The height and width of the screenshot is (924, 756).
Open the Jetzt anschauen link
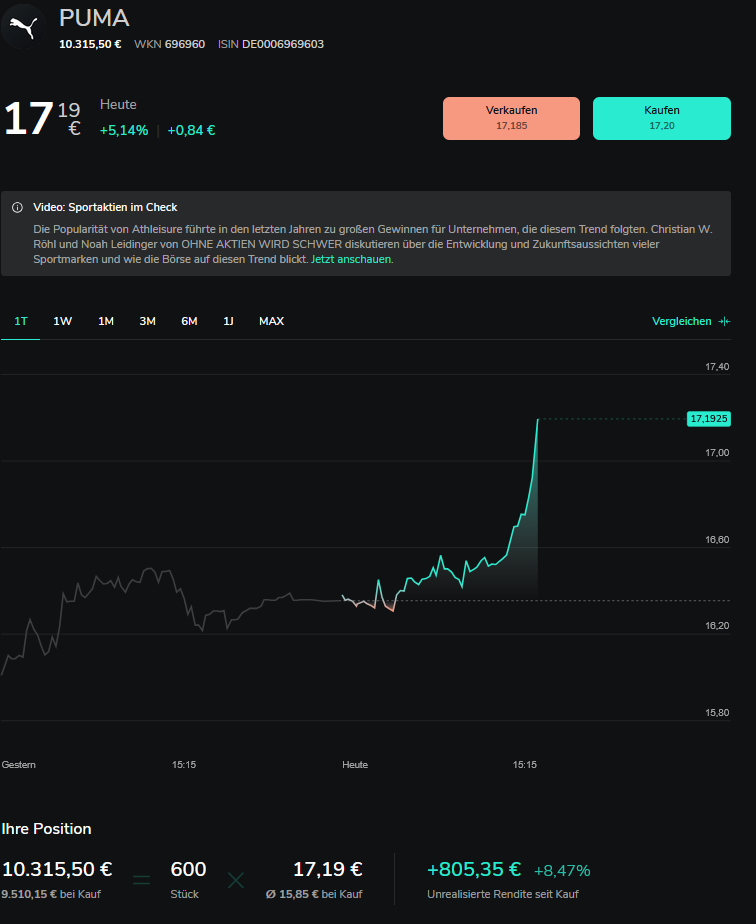[352, 259]
